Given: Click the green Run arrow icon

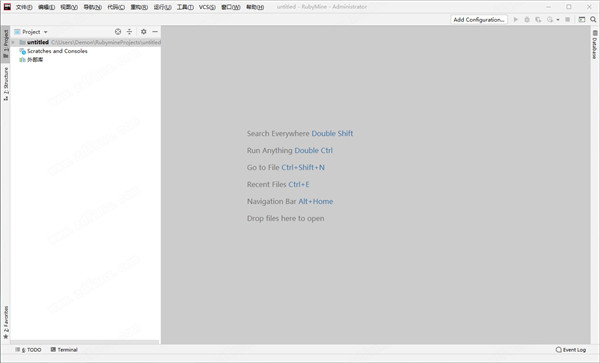Looking at the screenshot, I should [515, 20].
